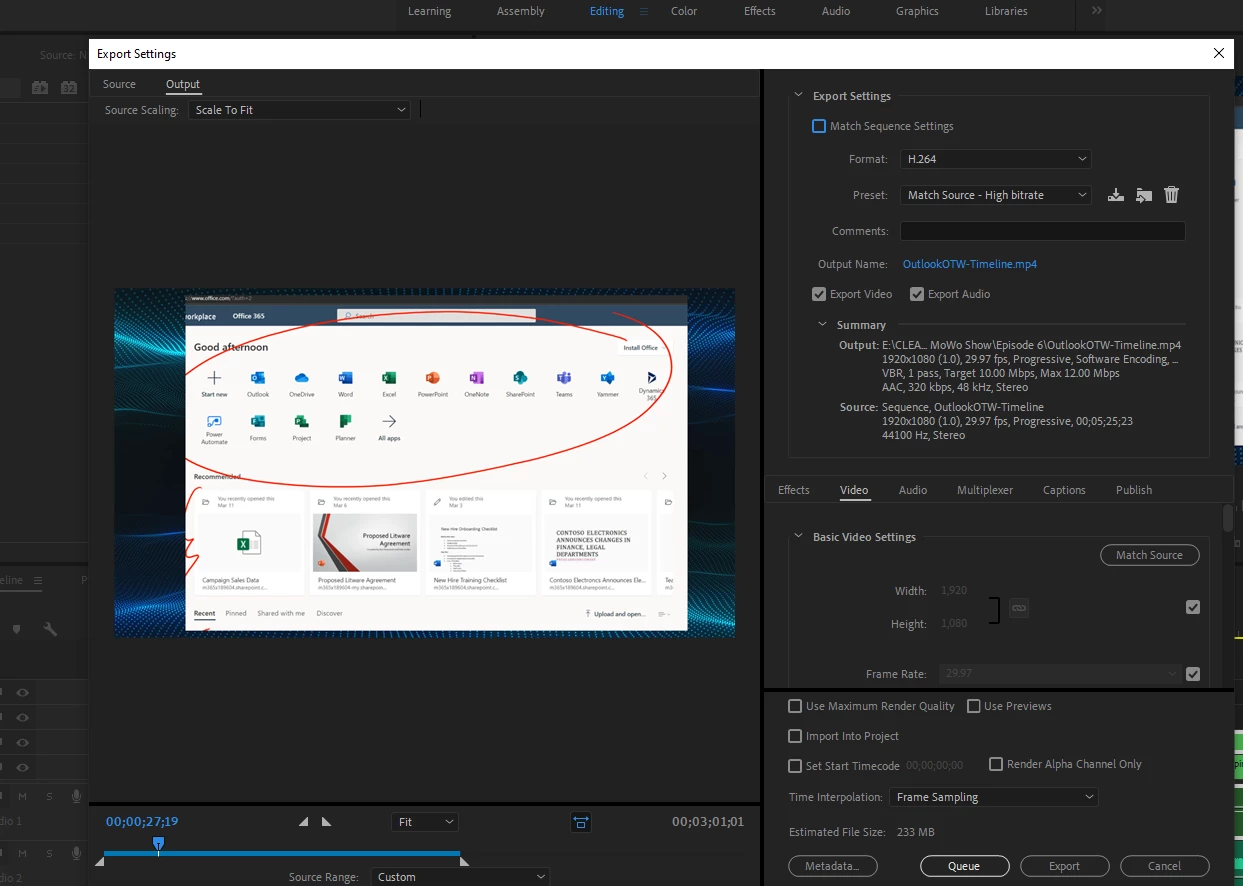Click the Save Preset icon
1243x886 pixels.
1116,195
